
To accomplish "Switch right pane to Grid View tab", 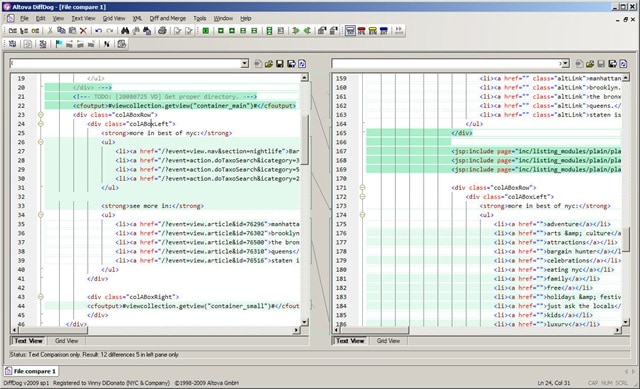I will point(388,341).
